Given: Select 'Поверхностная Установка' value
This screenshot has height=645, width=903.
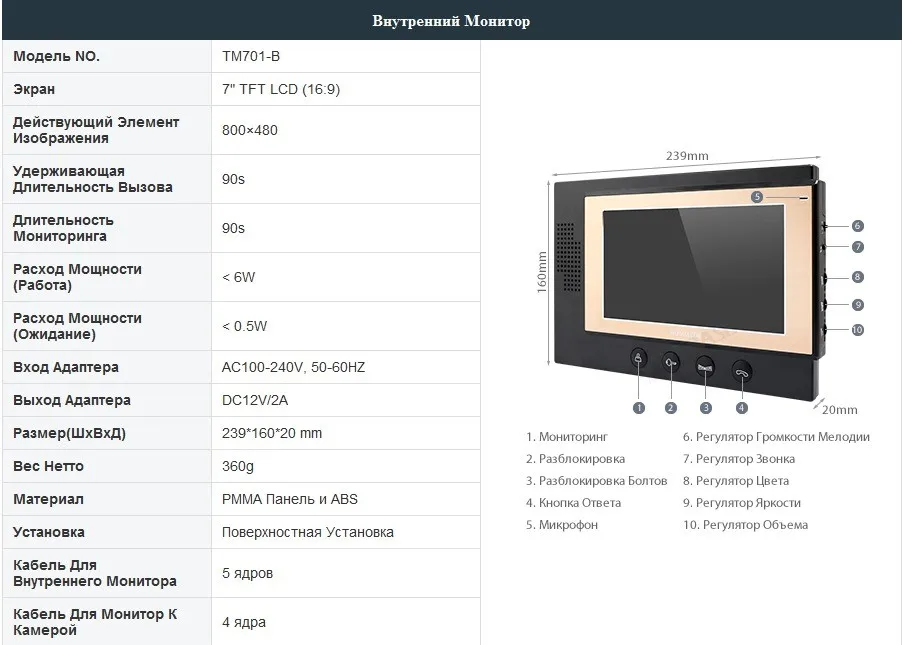Looking at the screenshot, I should [308, 532].
